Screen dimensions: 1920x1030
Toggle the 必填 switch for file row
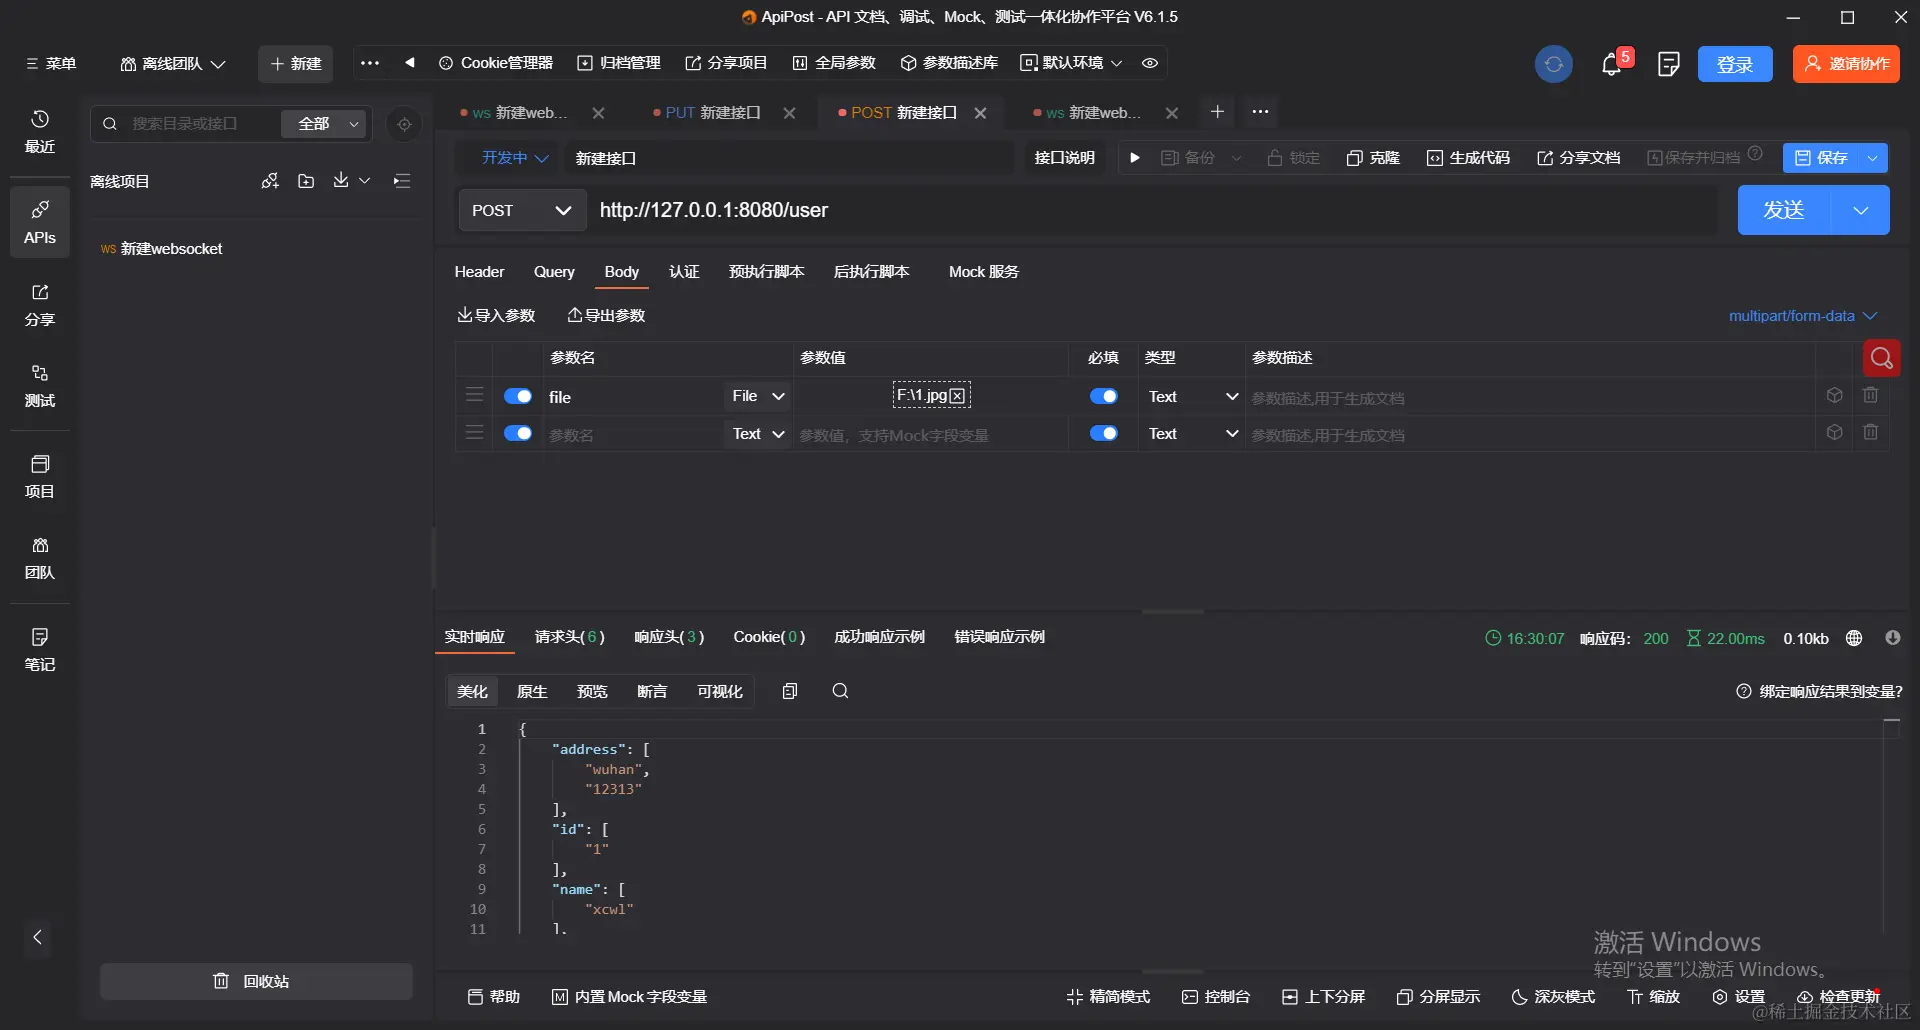[x=1104, y=396]
